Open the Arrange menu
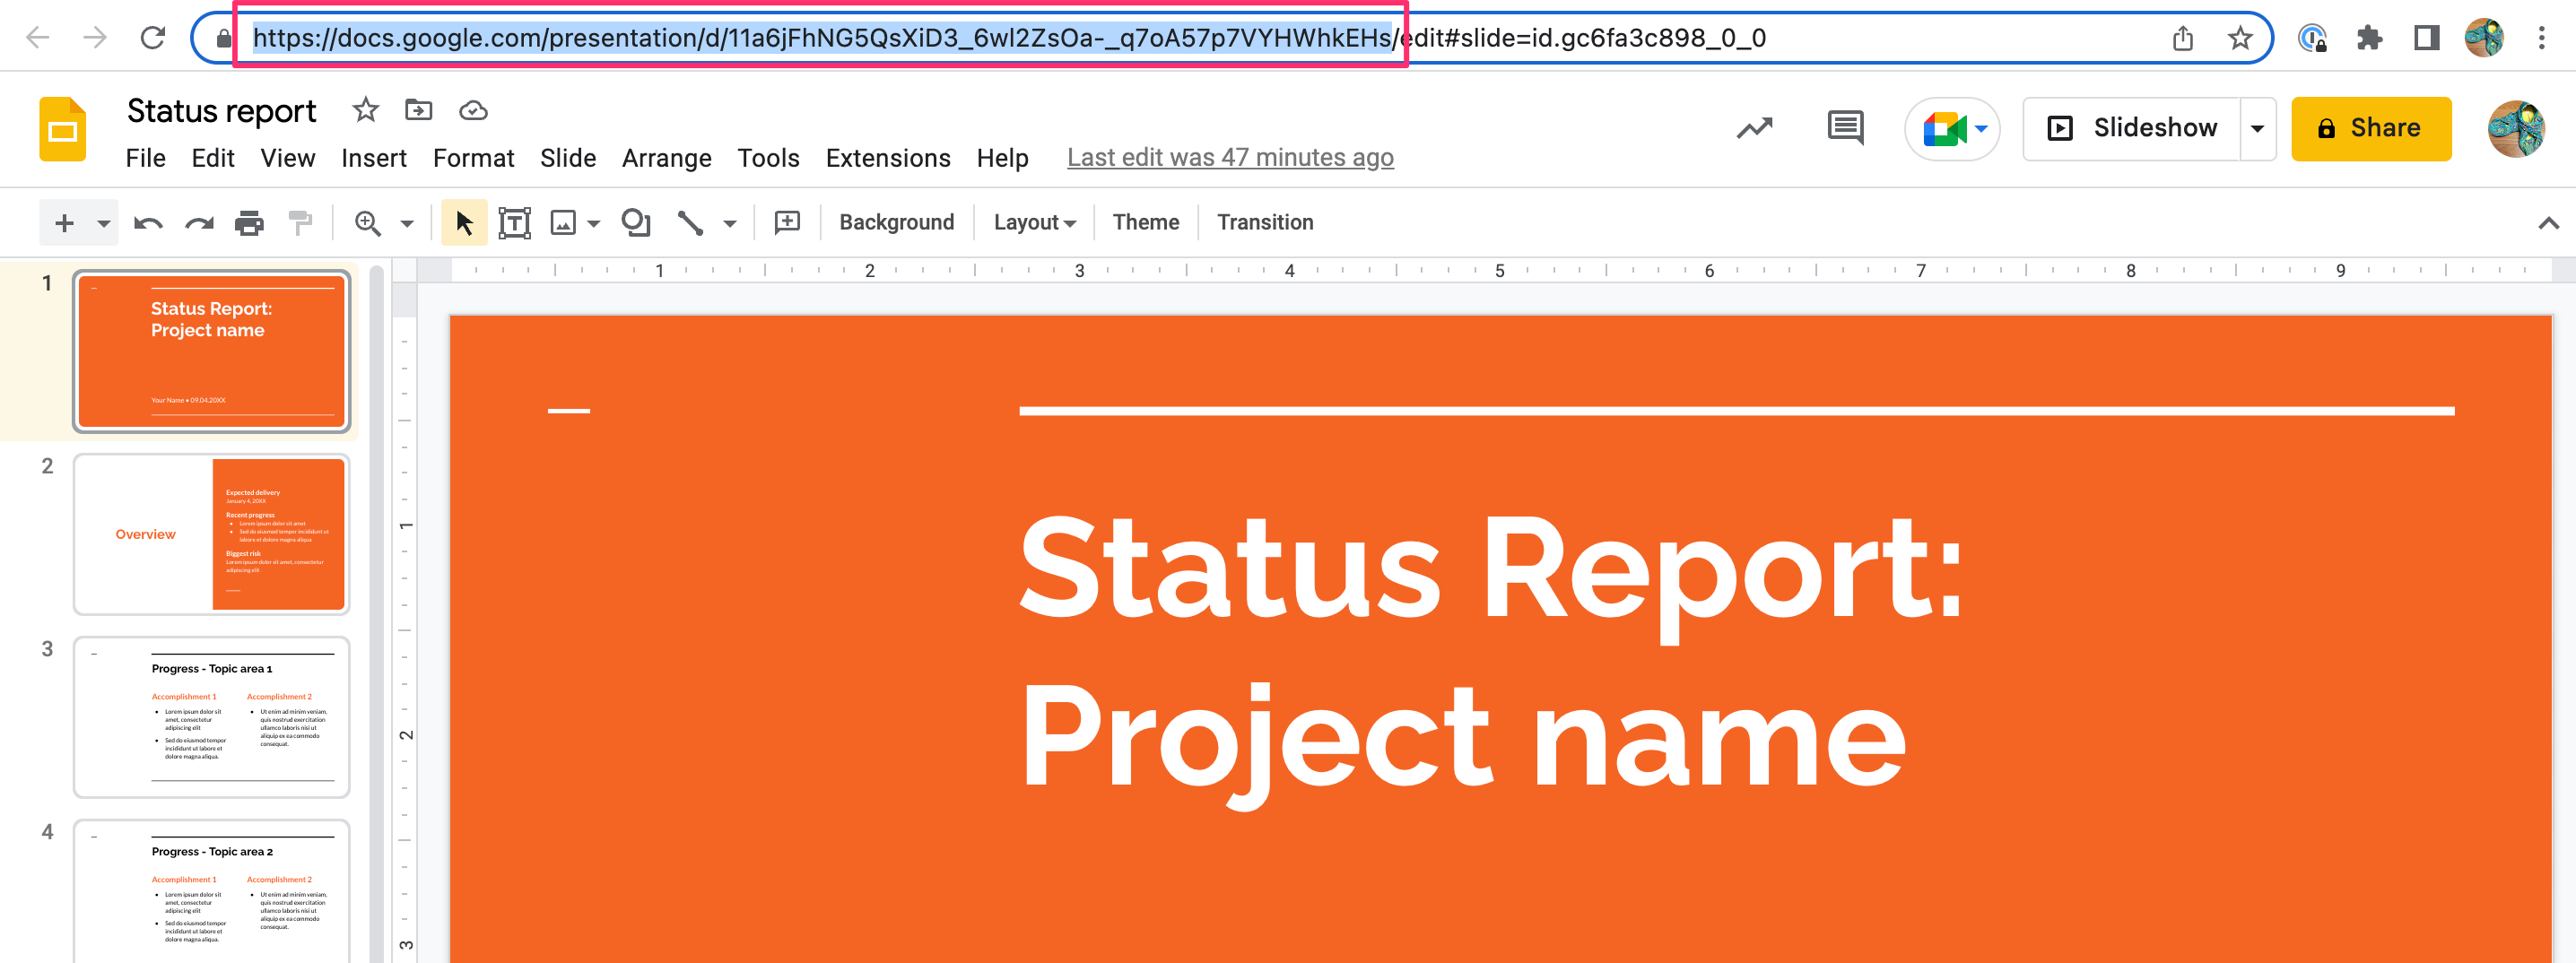2576x963 pixels. click(666, 158)
